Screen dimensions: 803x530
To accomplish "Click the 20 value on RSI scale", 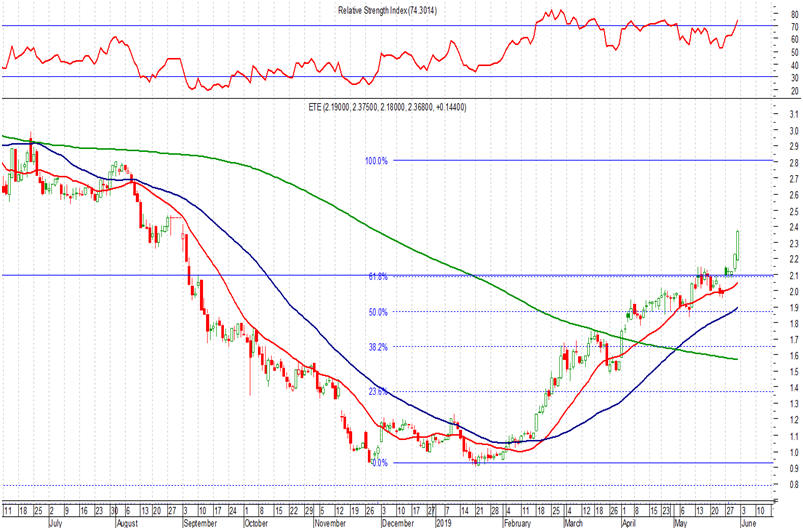I will (x=795, y=91).
